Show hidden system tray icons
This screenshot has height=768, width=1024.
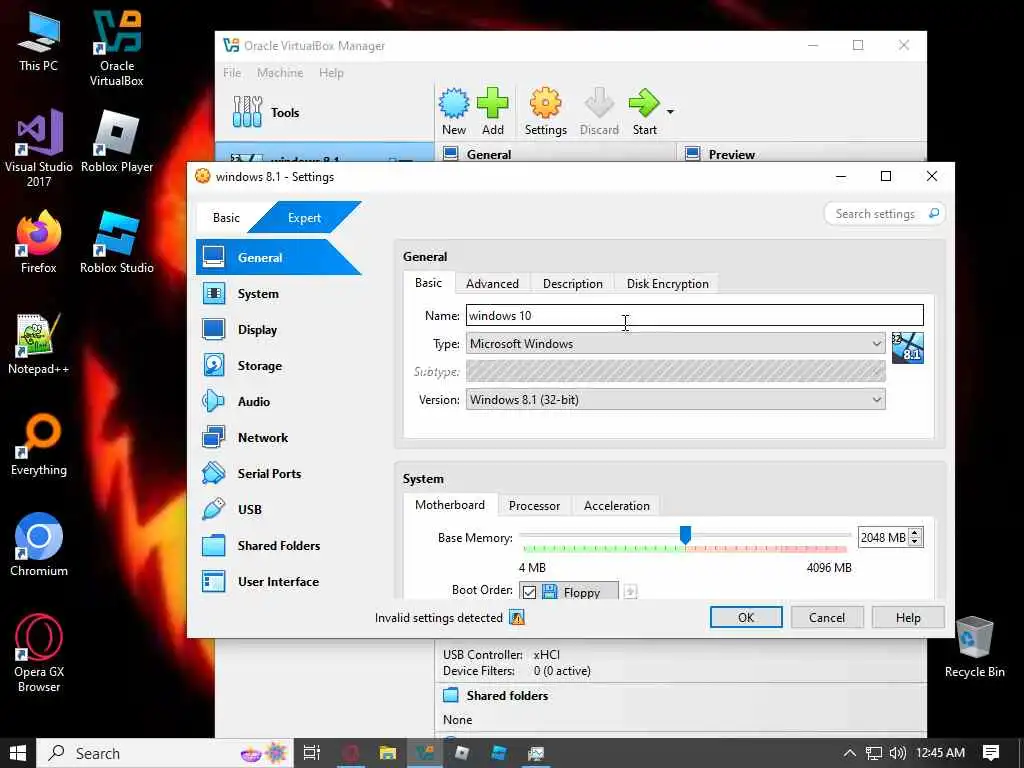pos(850,753)
